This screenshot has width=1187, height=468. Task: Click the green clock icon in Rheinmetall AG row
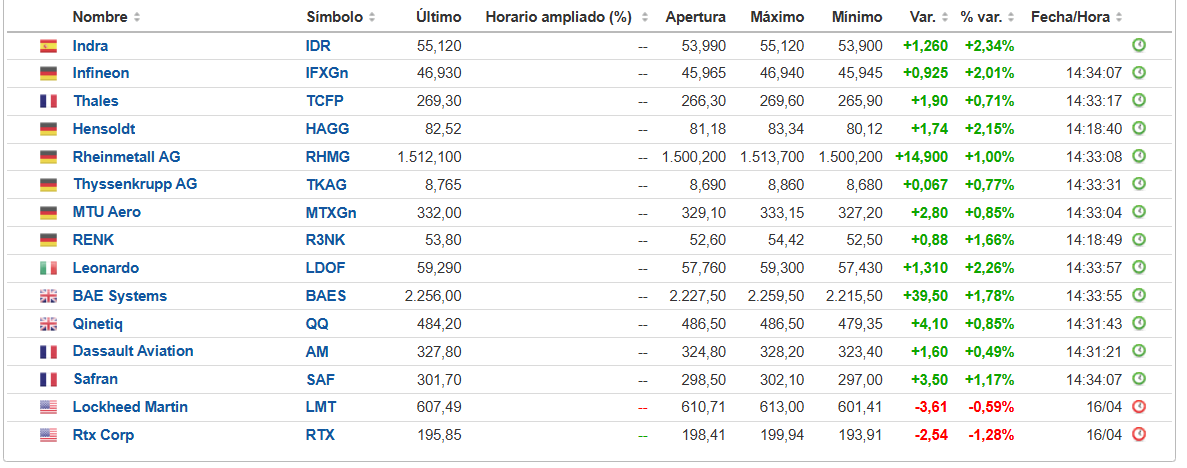(x=1139, y=156)
